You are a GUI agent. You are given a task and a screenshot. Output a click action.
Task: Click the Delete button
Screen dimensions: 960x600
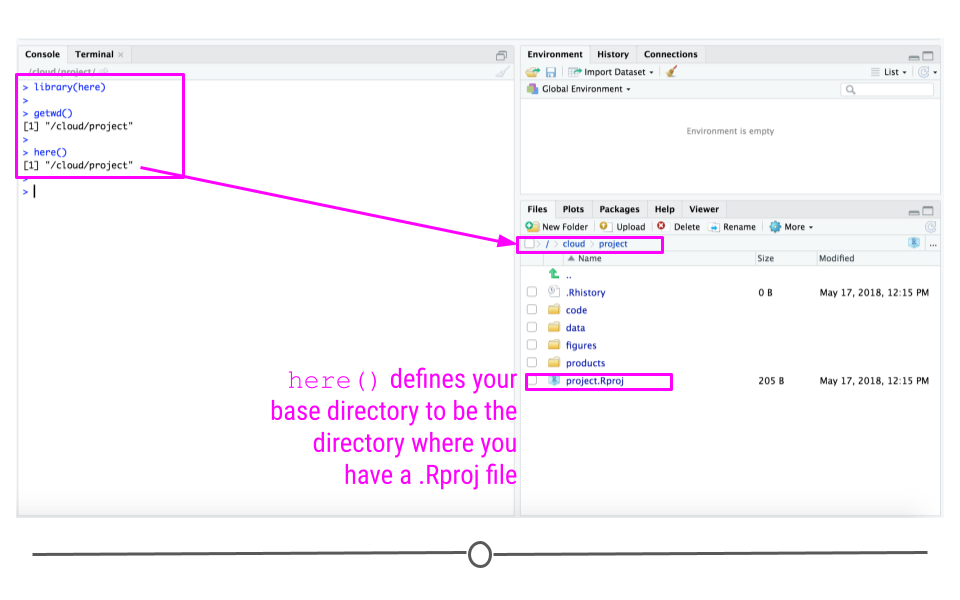pos(678,227)
